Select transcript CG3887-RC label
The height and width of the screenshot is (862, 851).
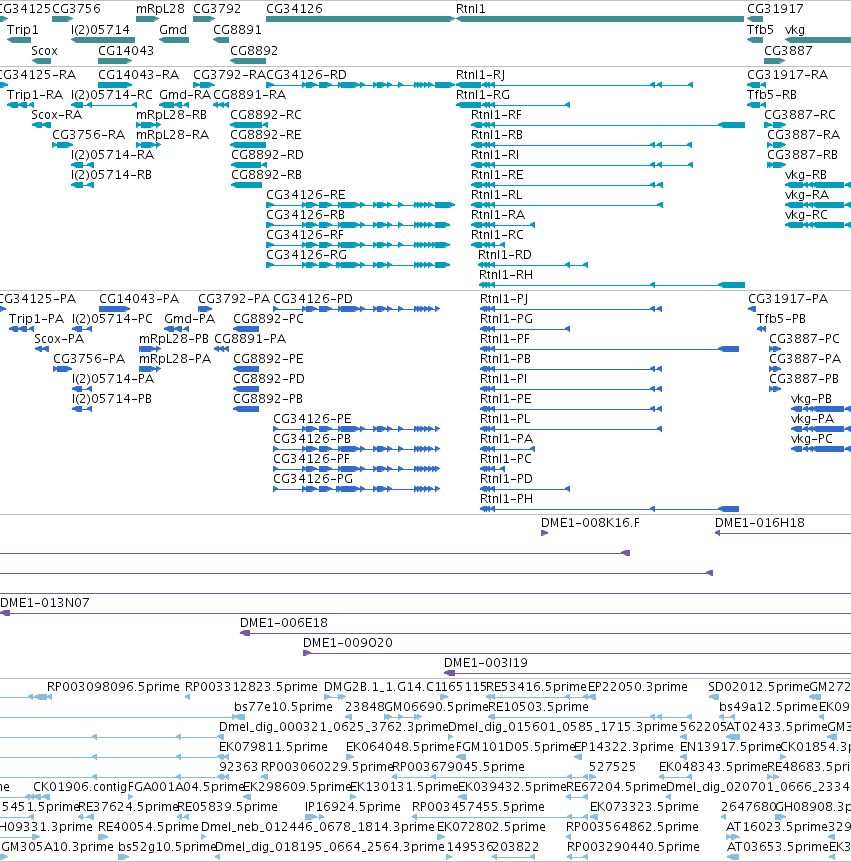click(800, 115)
